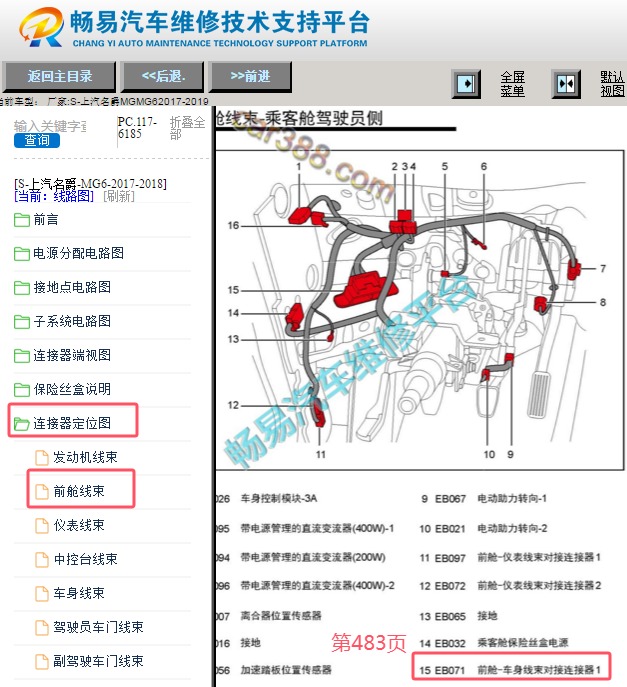
Task: Click the folder icon beside 保险丝盒说明
Action: click(x=21, y=390)
